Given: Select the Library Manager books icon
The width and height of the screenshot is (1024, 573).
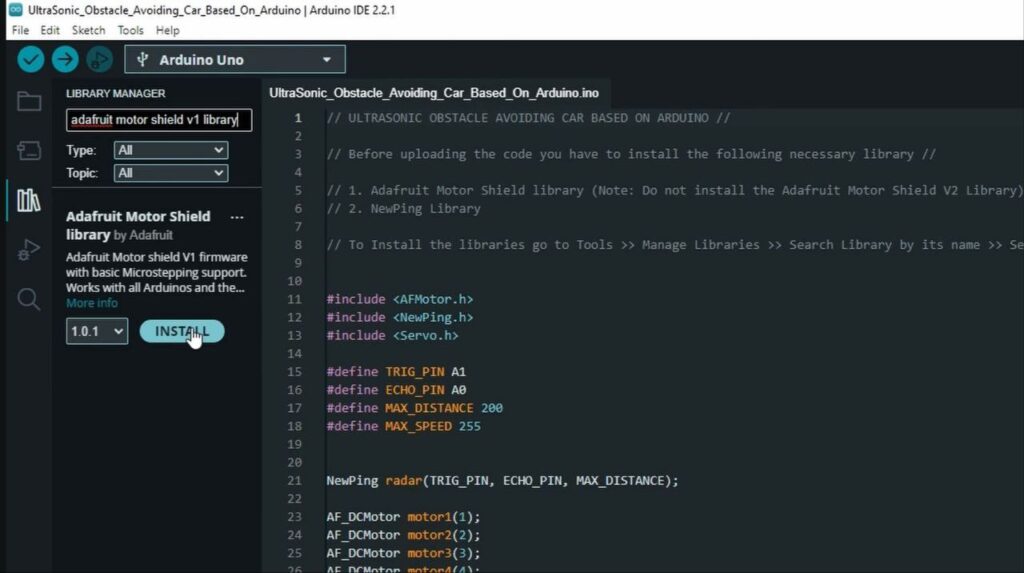Looking at the screenshot, I should click(29, 200).
